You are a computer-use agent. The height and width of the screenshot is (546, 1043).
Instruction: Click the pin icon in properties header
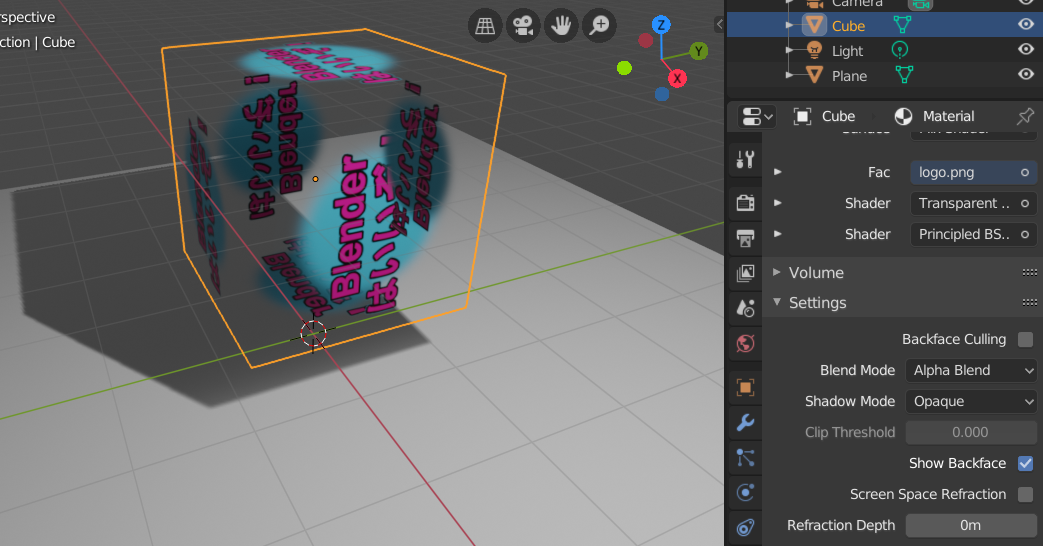pyautogui.click(x=1025, y=116)
